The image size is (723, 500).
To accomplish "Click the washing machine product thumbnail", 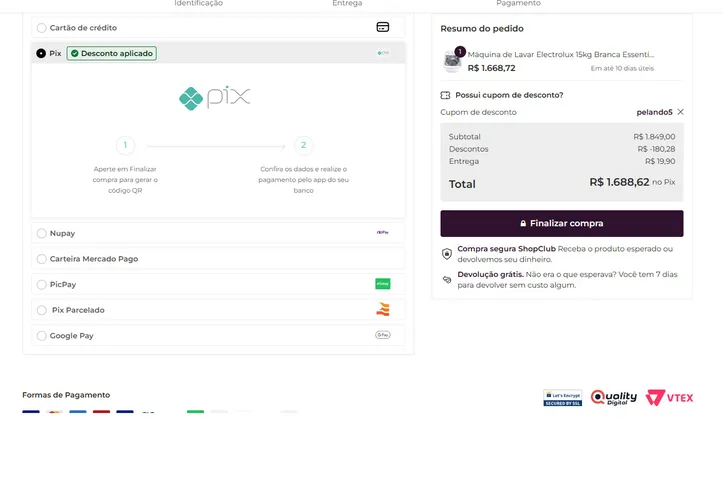I will [x=452, y=61].
